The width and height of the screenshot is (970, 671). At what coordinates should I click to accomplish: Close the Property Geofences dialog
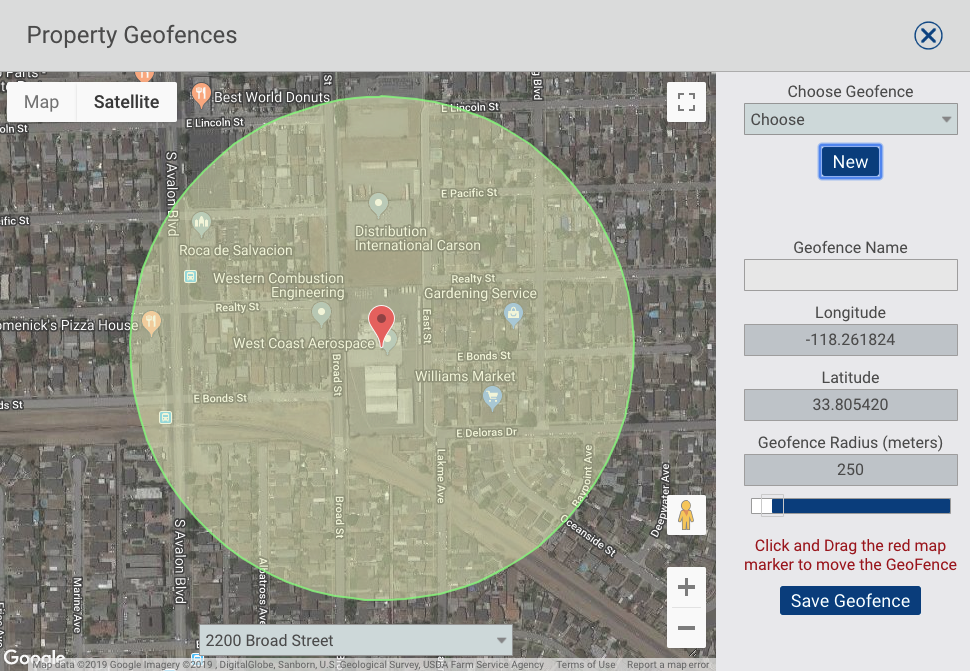(928, 35)
